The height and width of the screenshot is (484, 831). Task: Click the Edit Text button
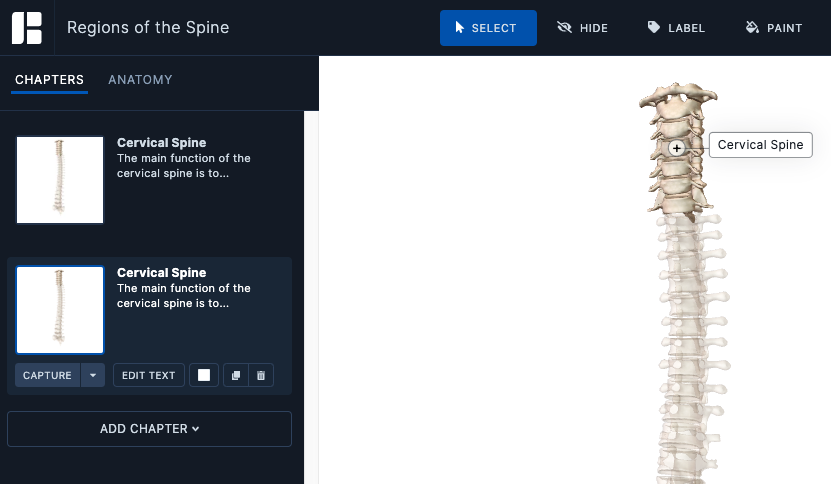point(148,375)
